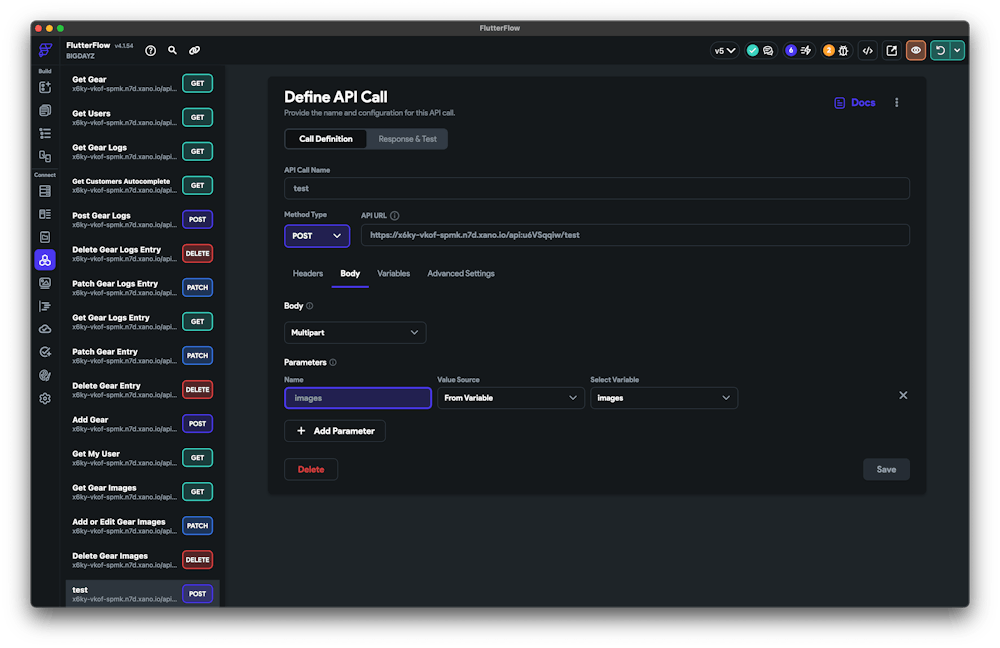Screen dimensions: 1000x648
Task: Open the Widget Palette add icon
Action: pyautogui.click(x=45, y=87)
